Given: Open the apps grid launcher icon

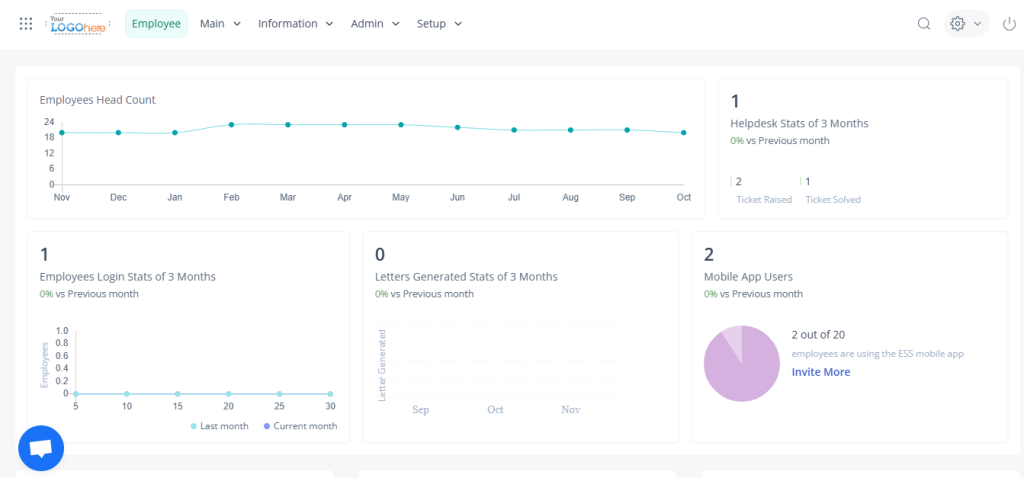Looking at the screenshot, I should coord(26,24).
